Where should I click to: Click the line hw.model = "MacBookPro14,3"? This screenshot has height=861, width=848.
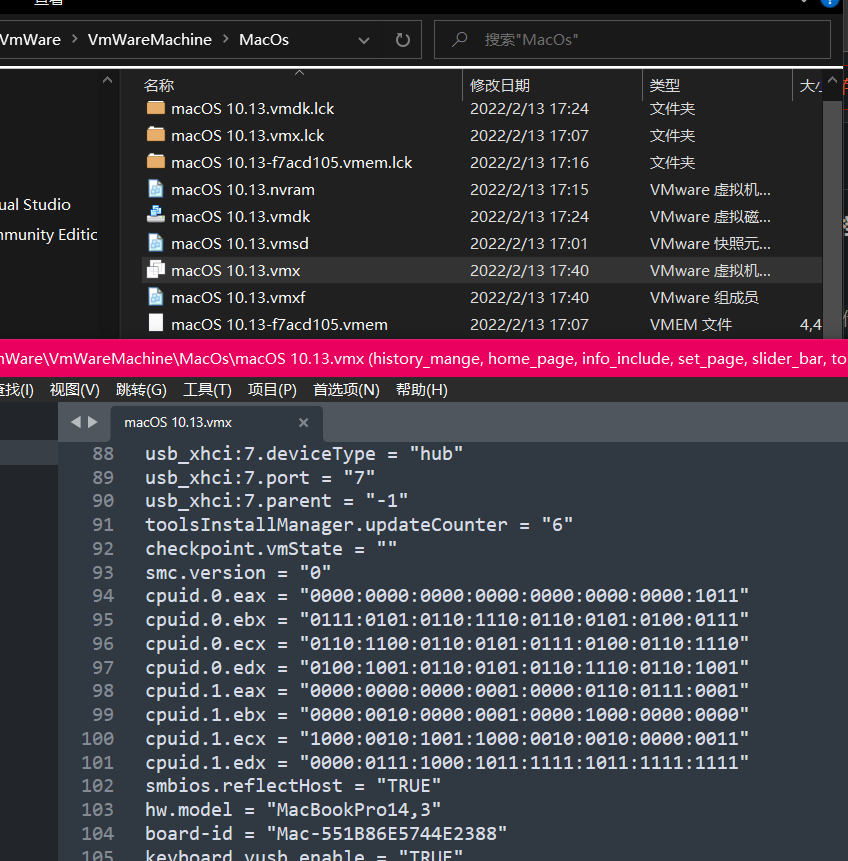(293, 809)
